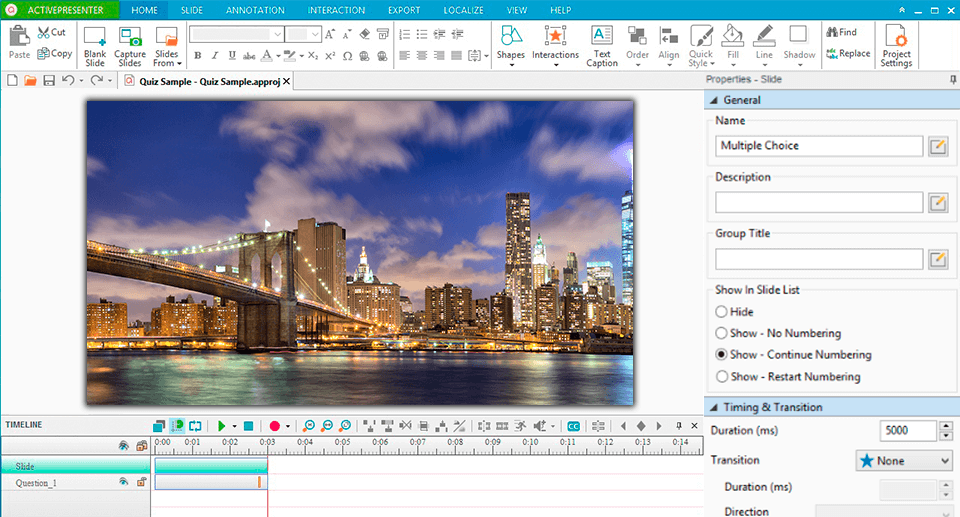Click the closed caption CC icon in timeline

(573, 426)
